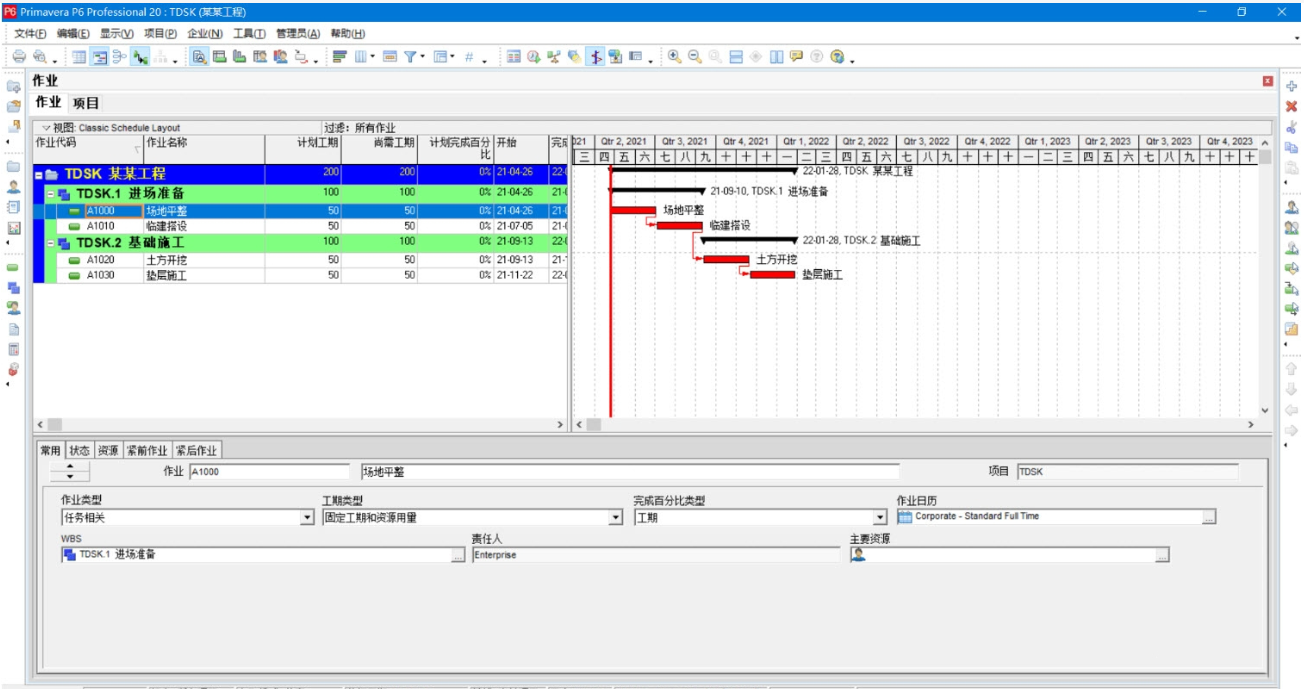Click browse button next to 作业日历 field
Viewport: 1304px width, 689px height.
click(1209, 518)
